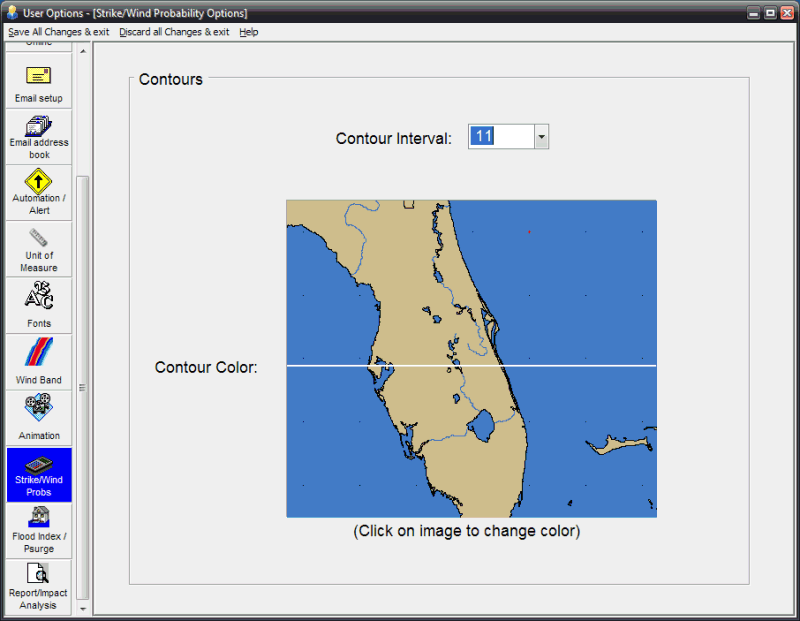800x621 pixels.
Task: Select the Automation / Alert icon
Action: [38, 191]
